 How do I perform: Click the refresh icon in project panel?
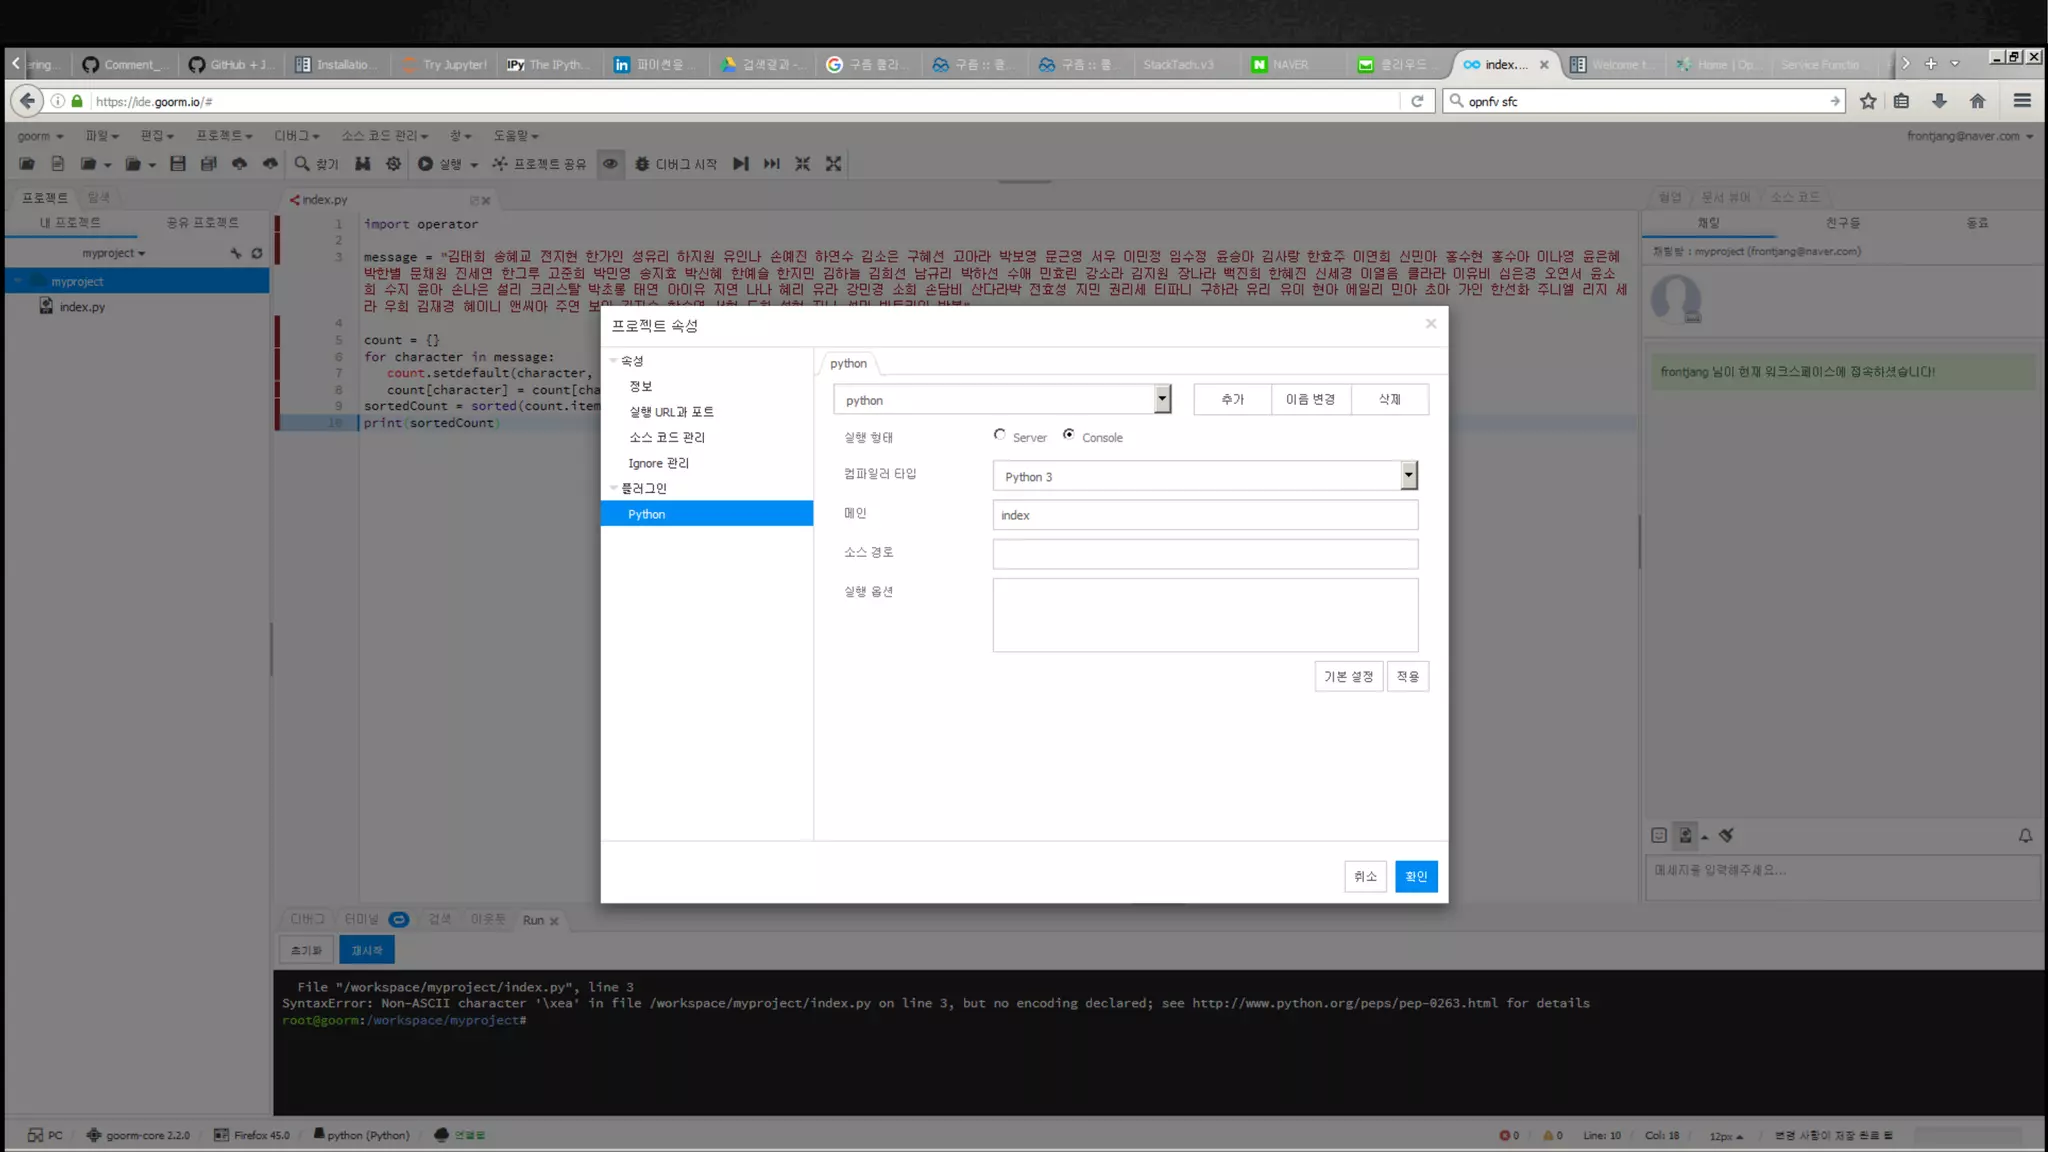[x=257, y=254]
